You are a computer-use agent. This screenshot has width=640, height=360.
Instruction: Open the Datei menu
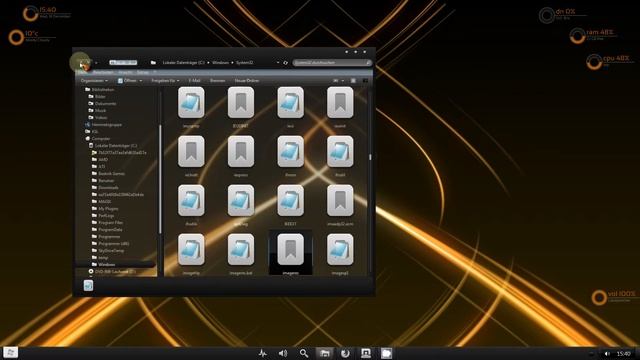click(82, 72)
